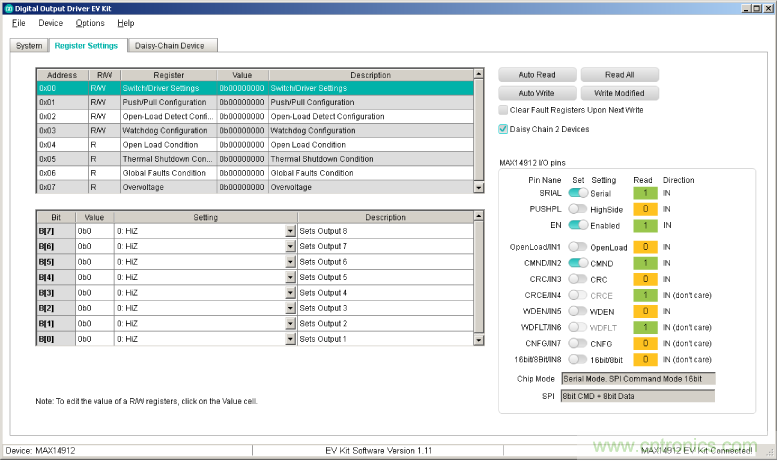This screenshot has width=777, height=461.
Task: Open the System tab
Action: pyautogui.click(x=29, y=46)
